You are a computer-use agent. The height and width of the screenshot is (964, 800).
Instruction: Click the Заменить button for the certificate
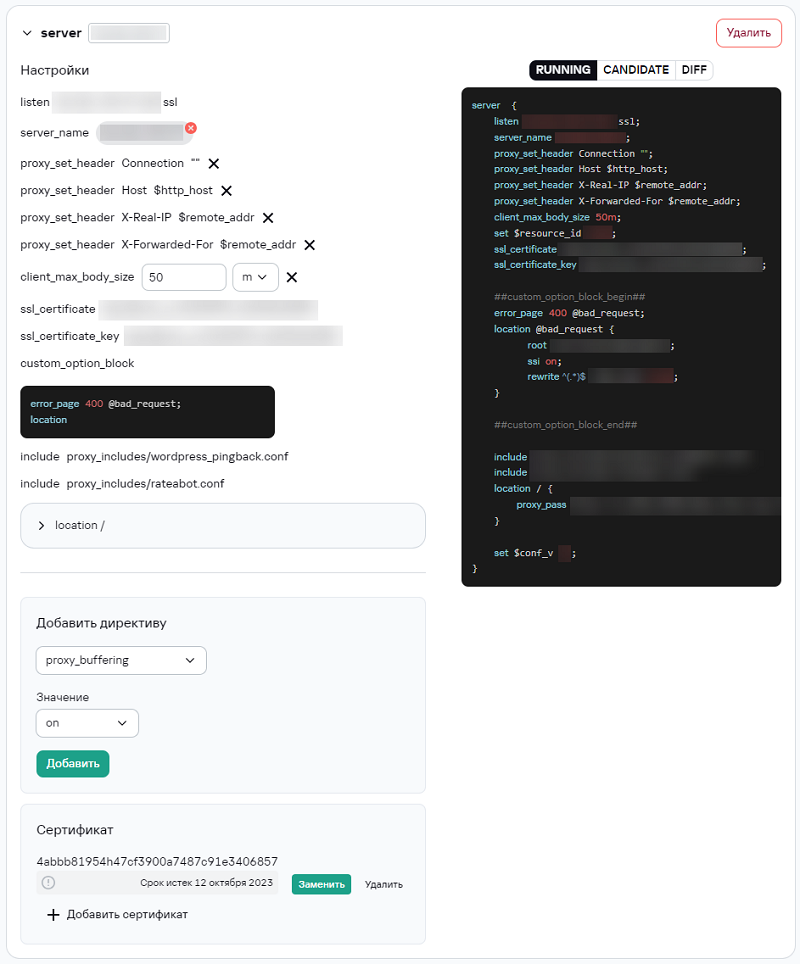pyautogui.click(x=321, y=884)
